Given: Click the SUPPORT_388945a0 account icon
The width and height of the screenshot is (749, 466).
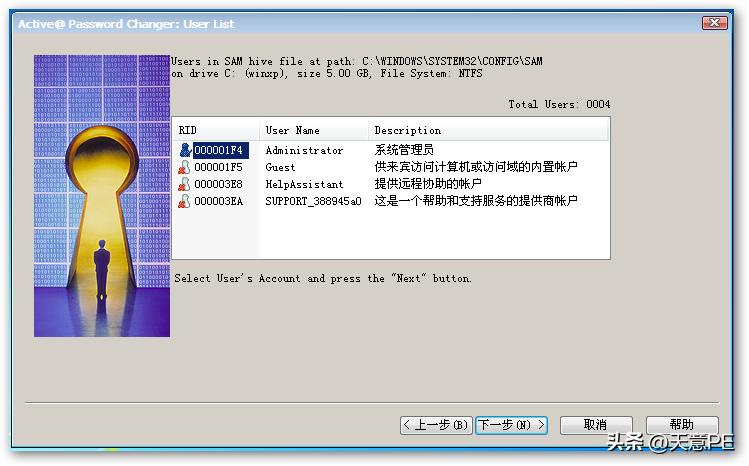Looking at the screenshot, I should tap(184, 201).
